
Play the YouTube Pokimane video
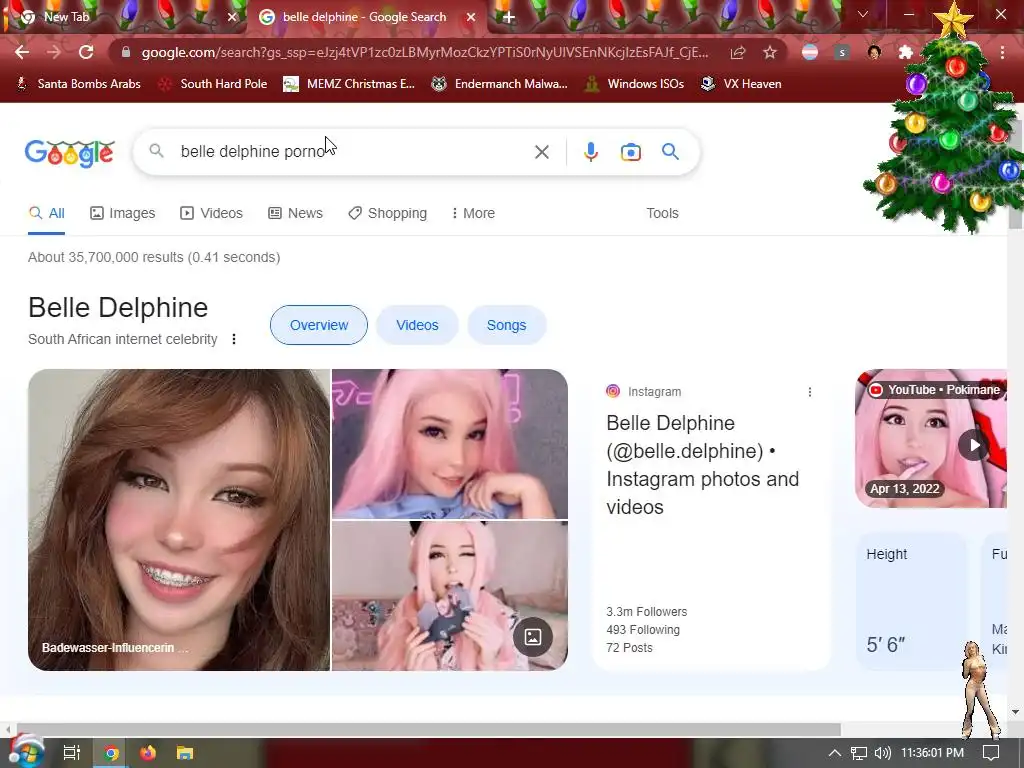pyautogui.click(x=973, y=445)
